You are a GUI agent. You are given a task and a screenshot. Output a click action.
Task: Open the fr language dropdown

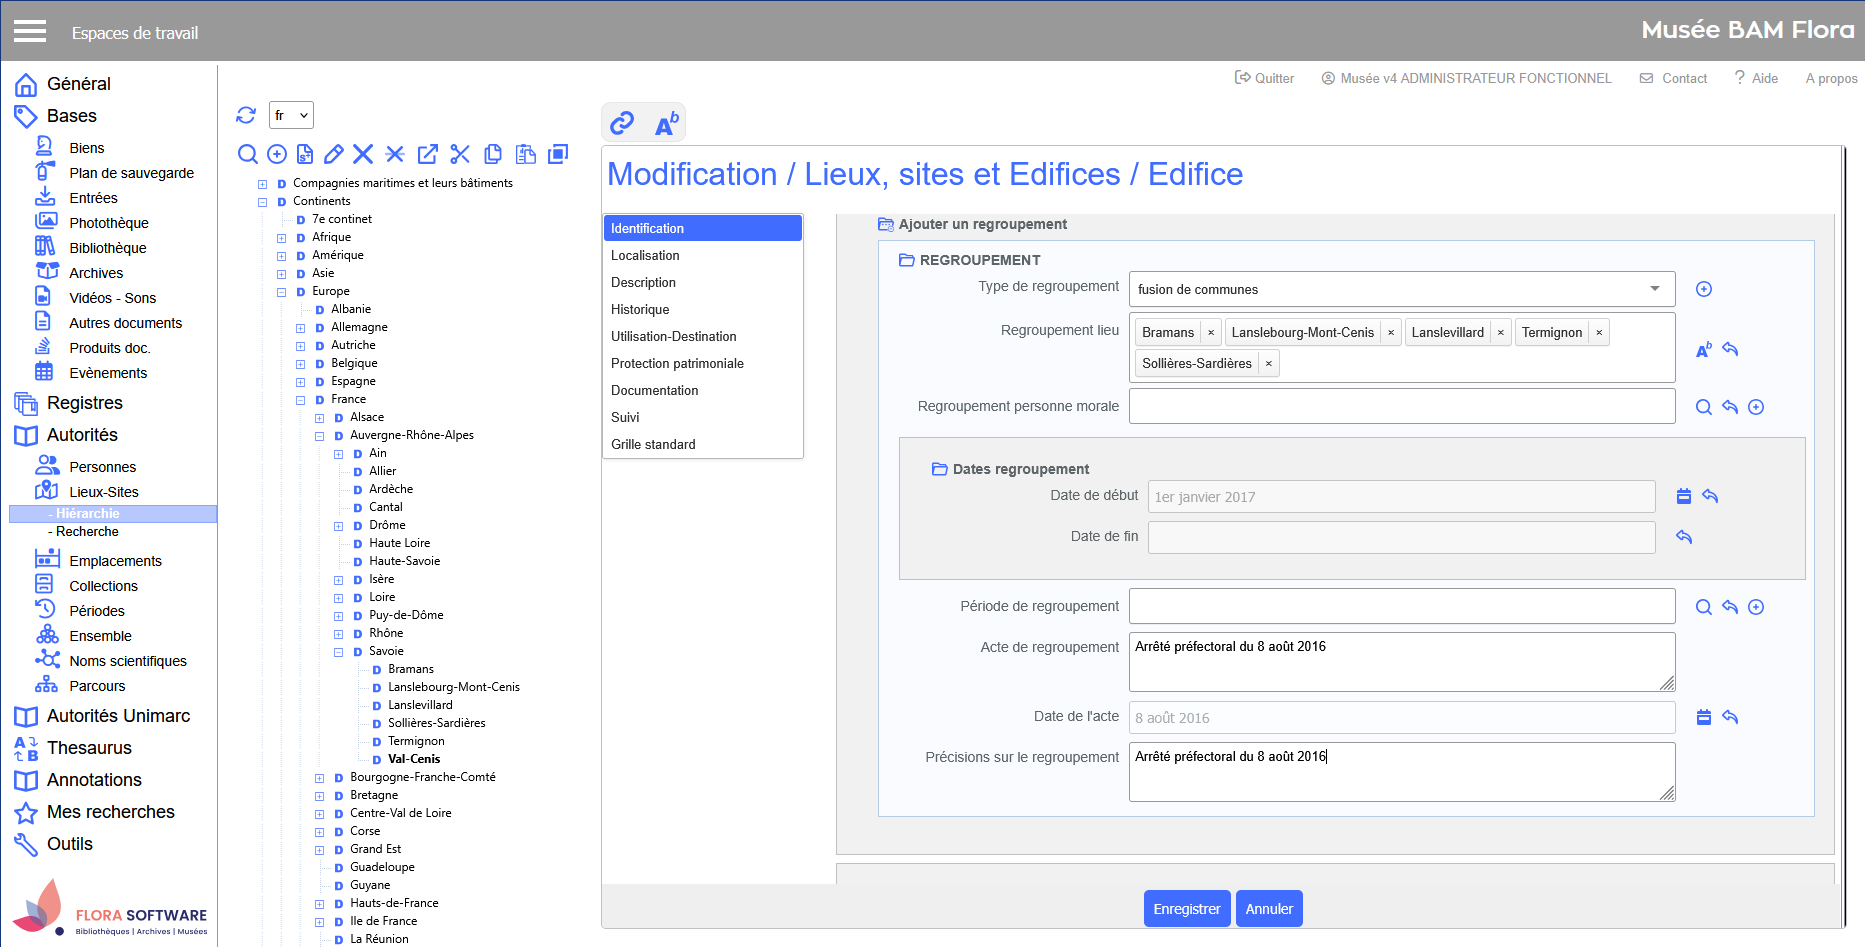coord(291,115)
